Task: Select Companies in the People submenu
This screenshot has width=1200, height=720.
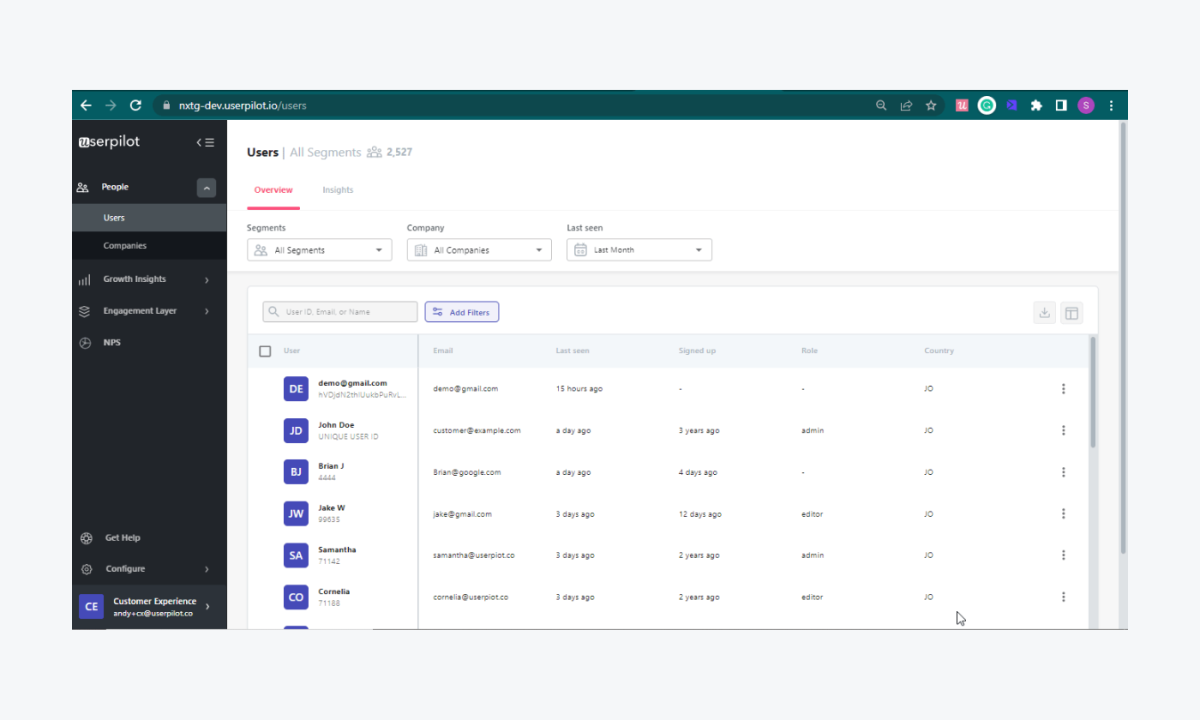Action: pos(125,246)
